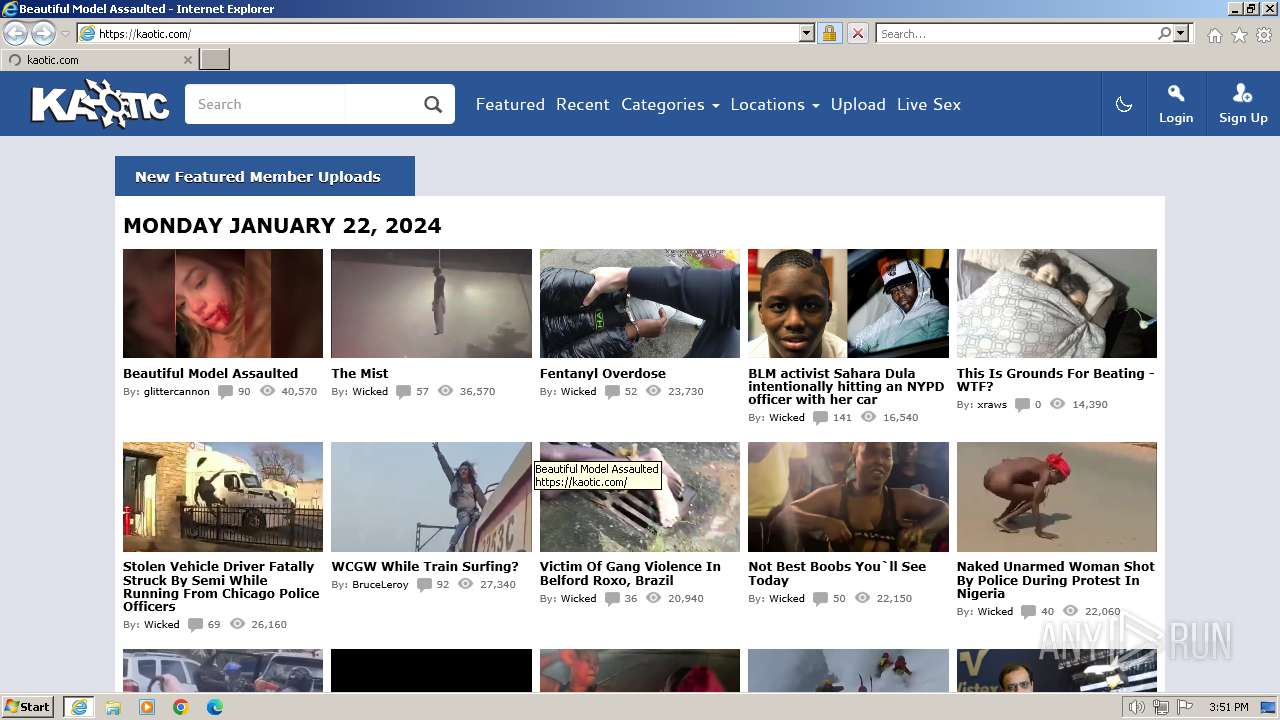Open Stolen Vehicle Driver thumbnail
The image size is (1280, 720).
[223, 496]
